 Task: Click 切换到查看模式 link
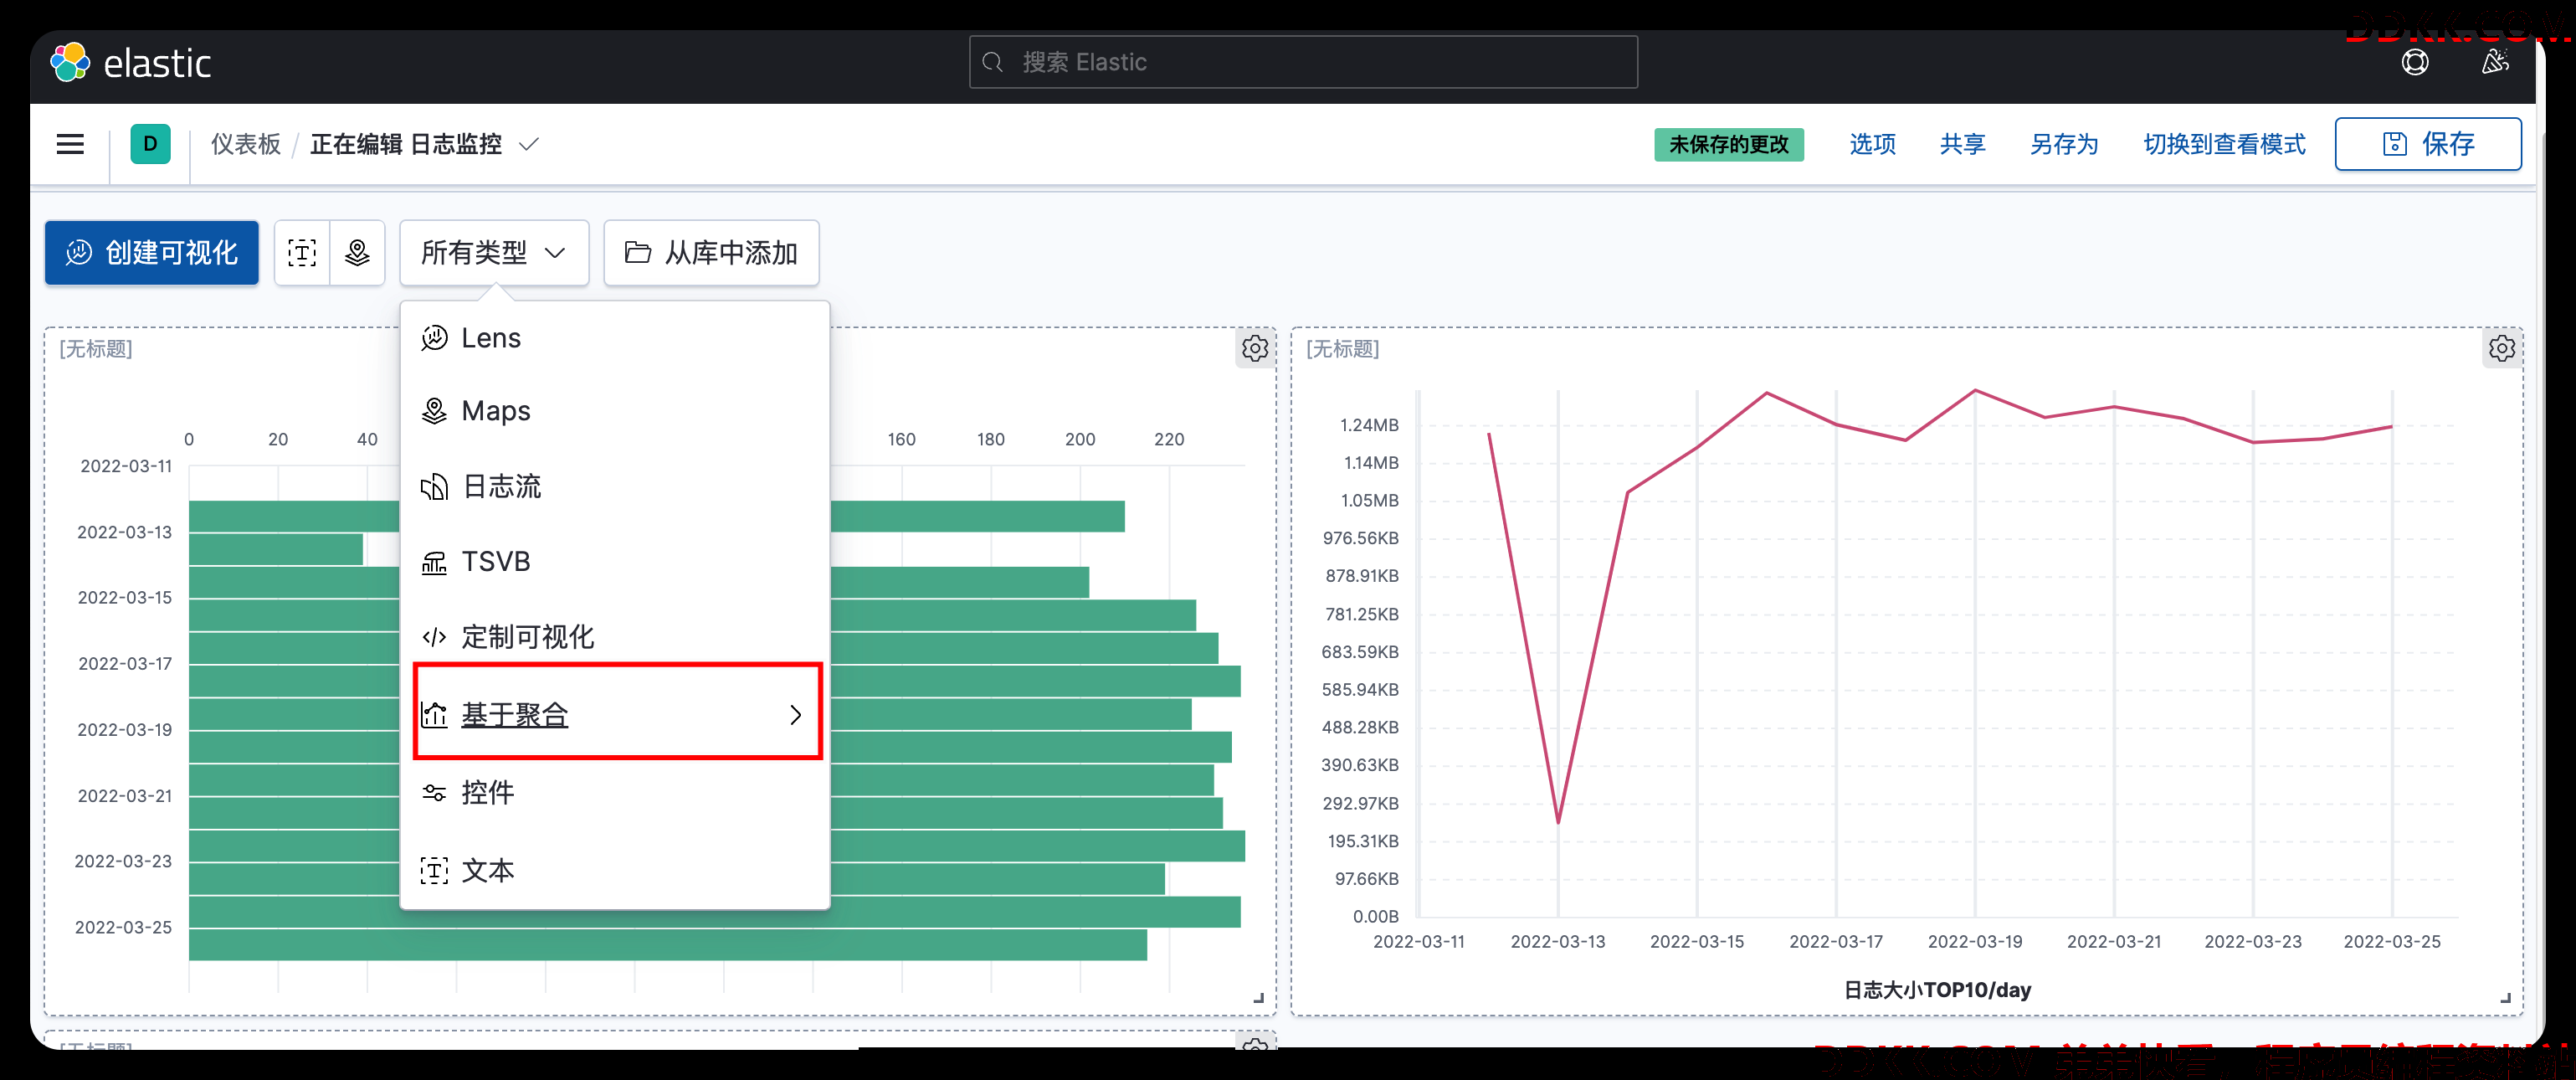[x=2224, y=144]
